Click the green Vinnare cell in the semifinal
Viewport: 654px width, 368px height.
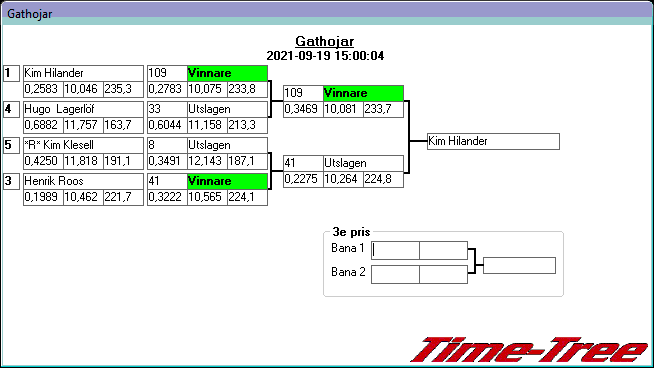click(x=363, y=93)
